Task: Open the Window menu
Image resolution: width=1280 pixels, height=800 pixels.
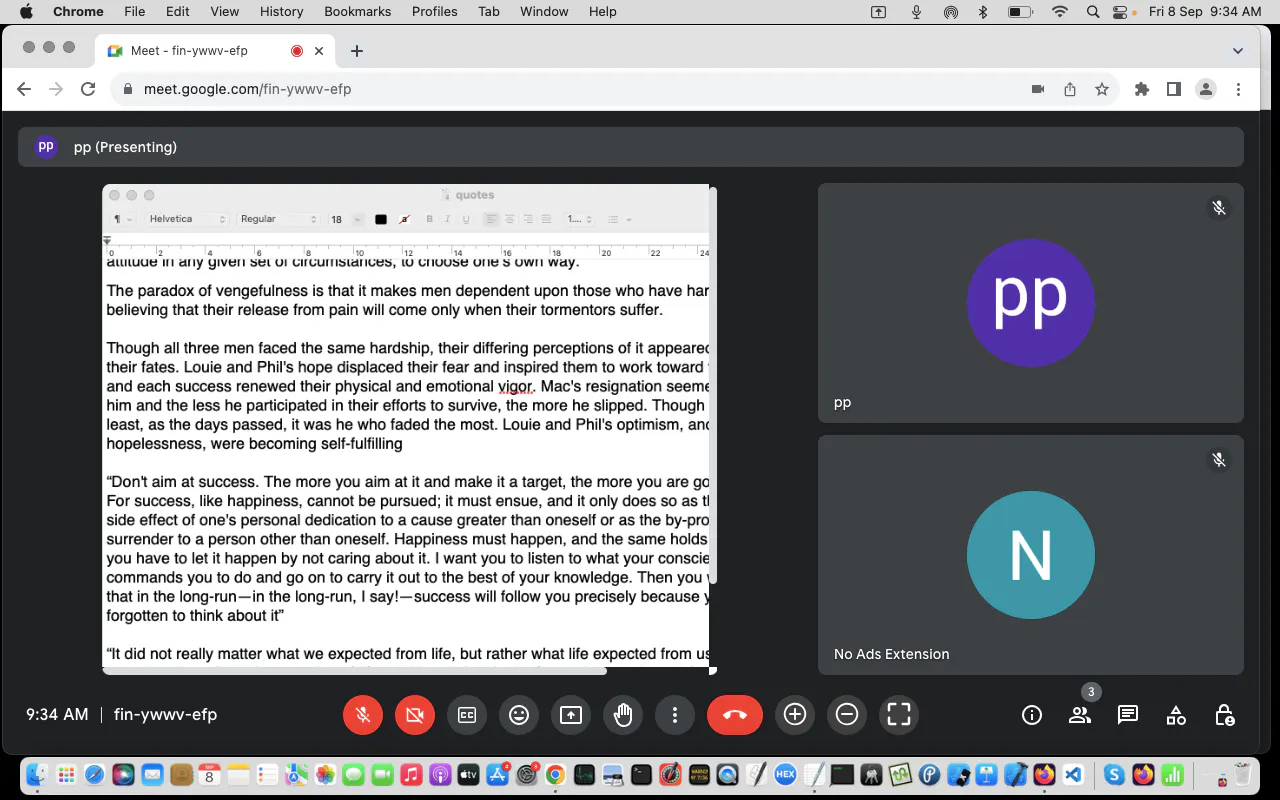Action: click(x=545, y=11)
